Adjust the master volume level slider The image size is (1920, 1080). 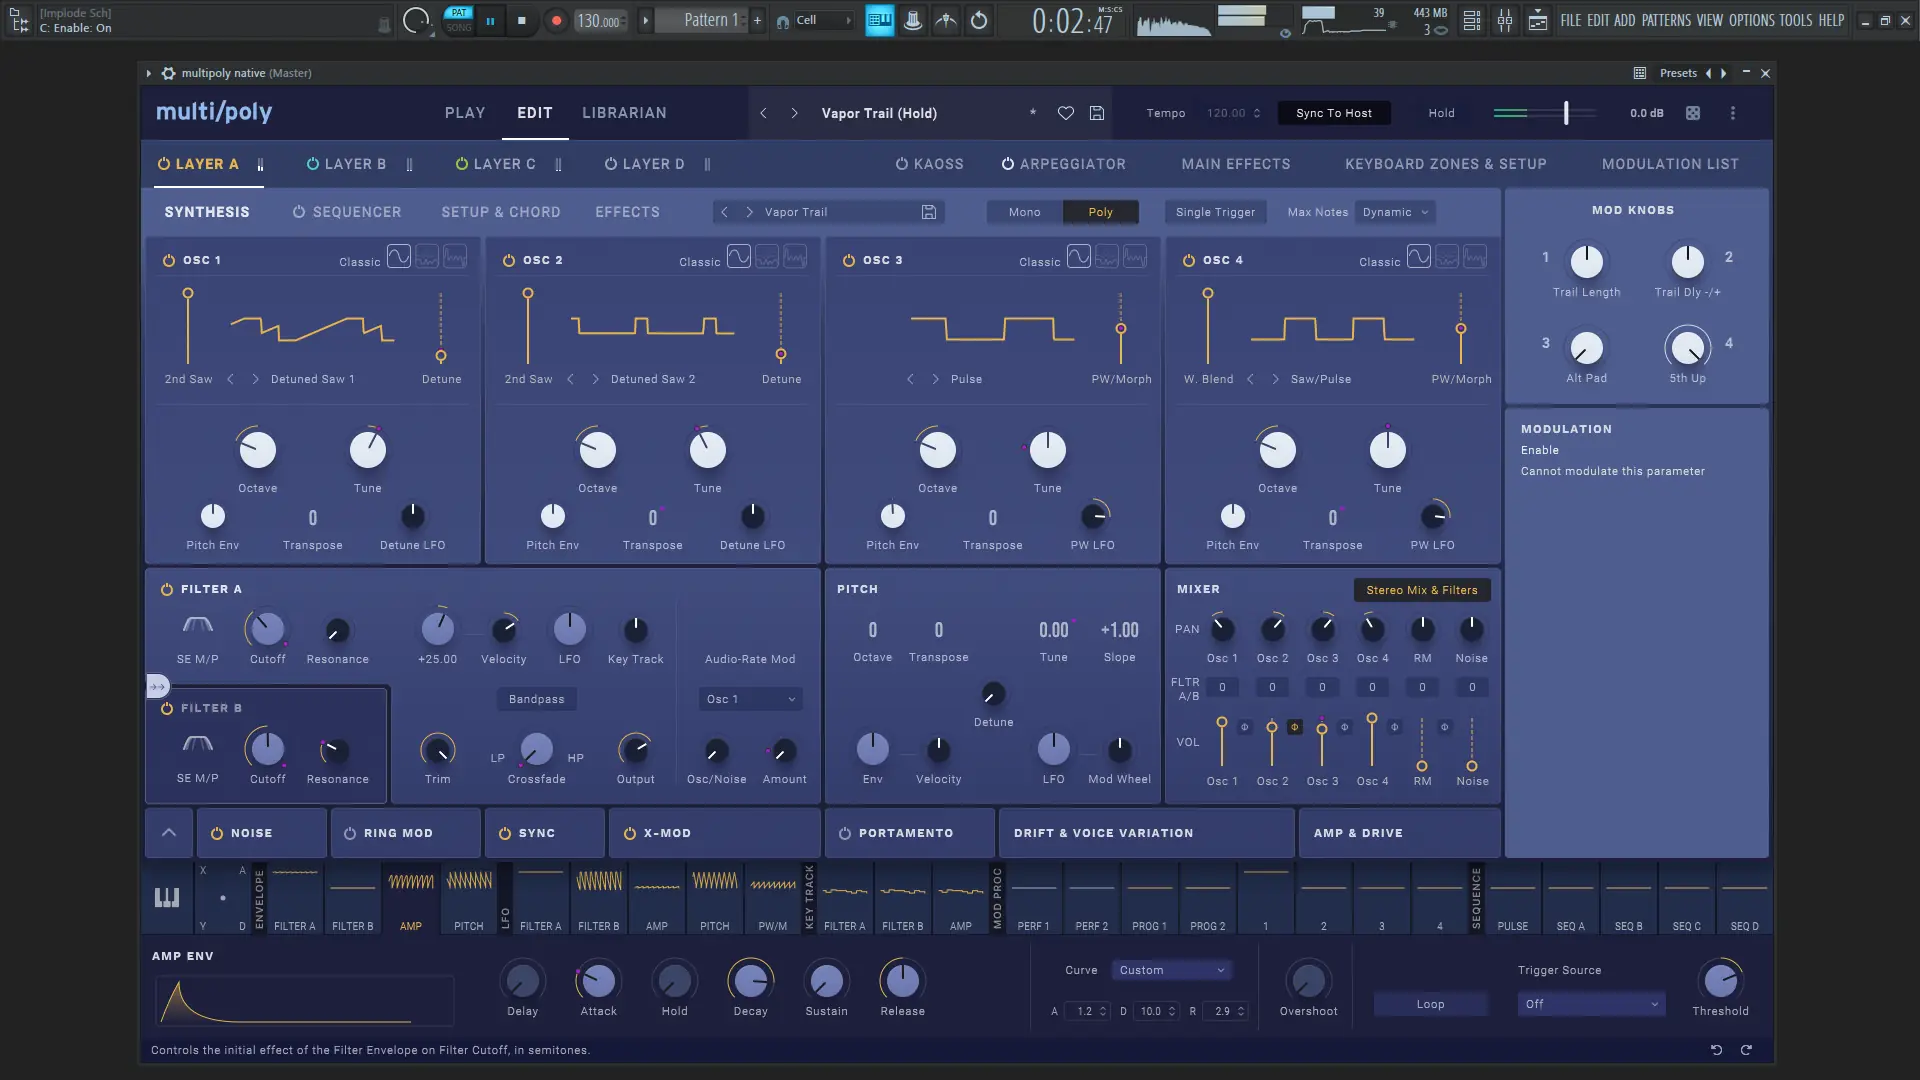pyautogui.click(x=1565, y=113)
